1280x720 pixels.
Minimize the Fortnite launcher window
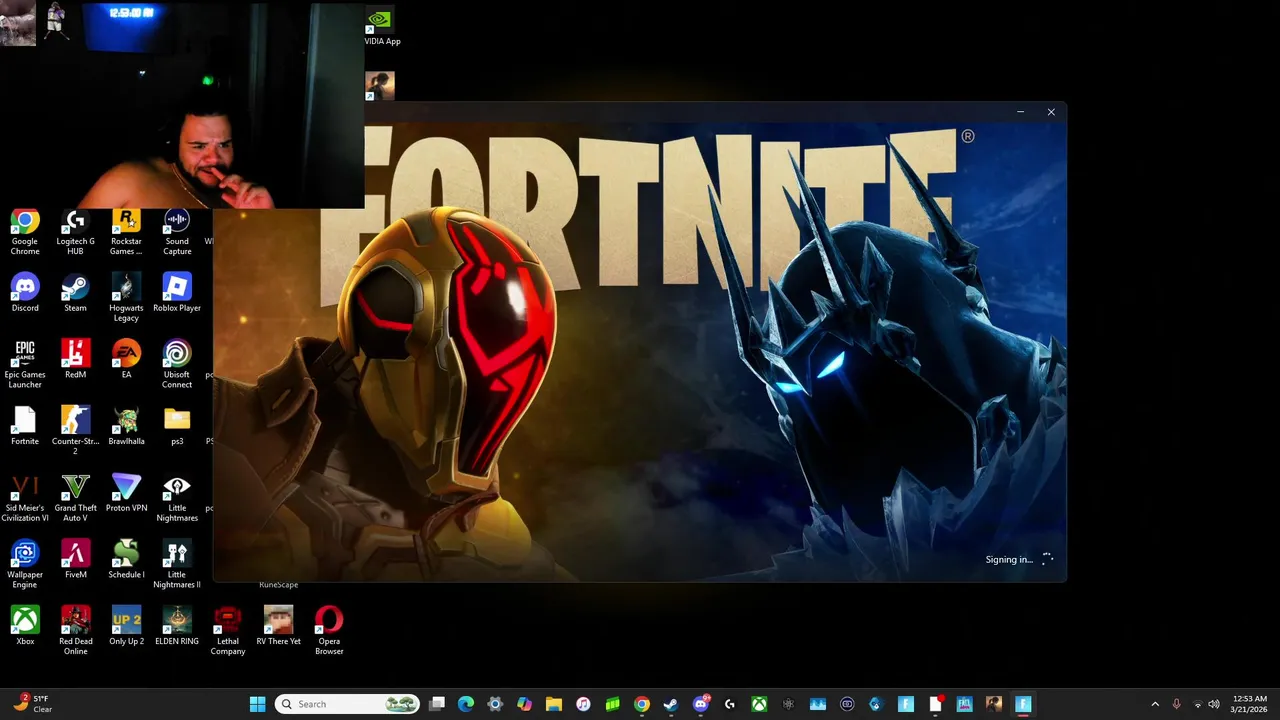tap(1020, 112)
